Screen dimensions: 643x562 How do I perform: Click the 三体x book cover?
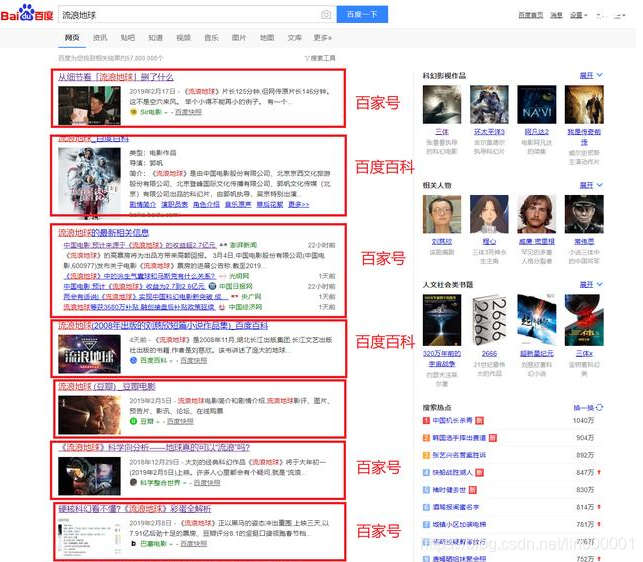coord(584,320)
